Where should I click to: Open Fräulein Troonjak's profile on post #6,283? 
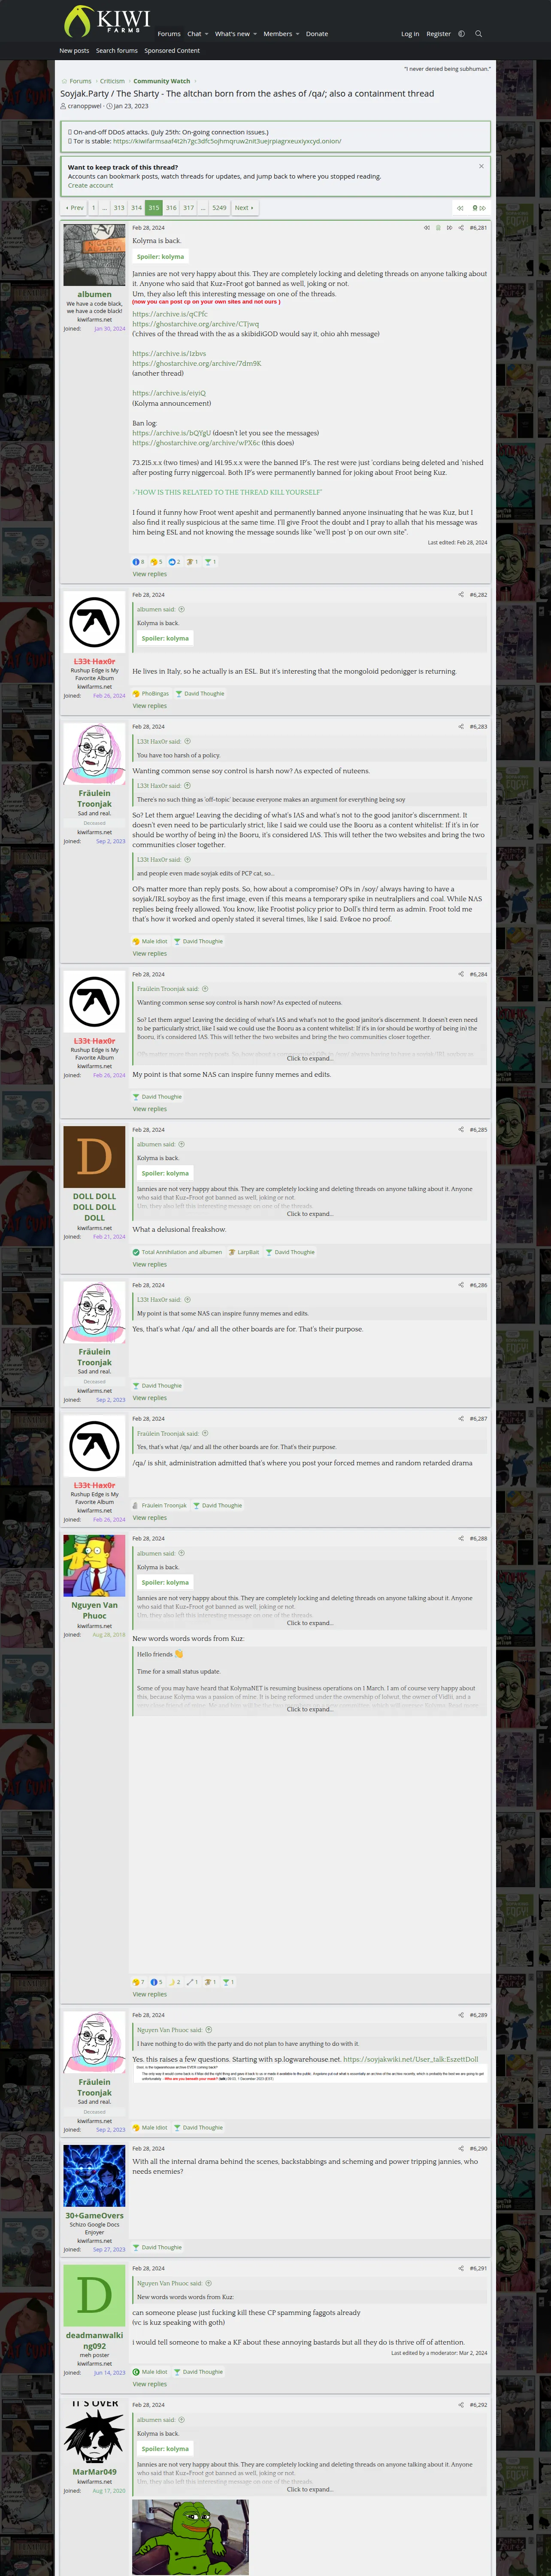pyautogui.click(x=94, y=798)
